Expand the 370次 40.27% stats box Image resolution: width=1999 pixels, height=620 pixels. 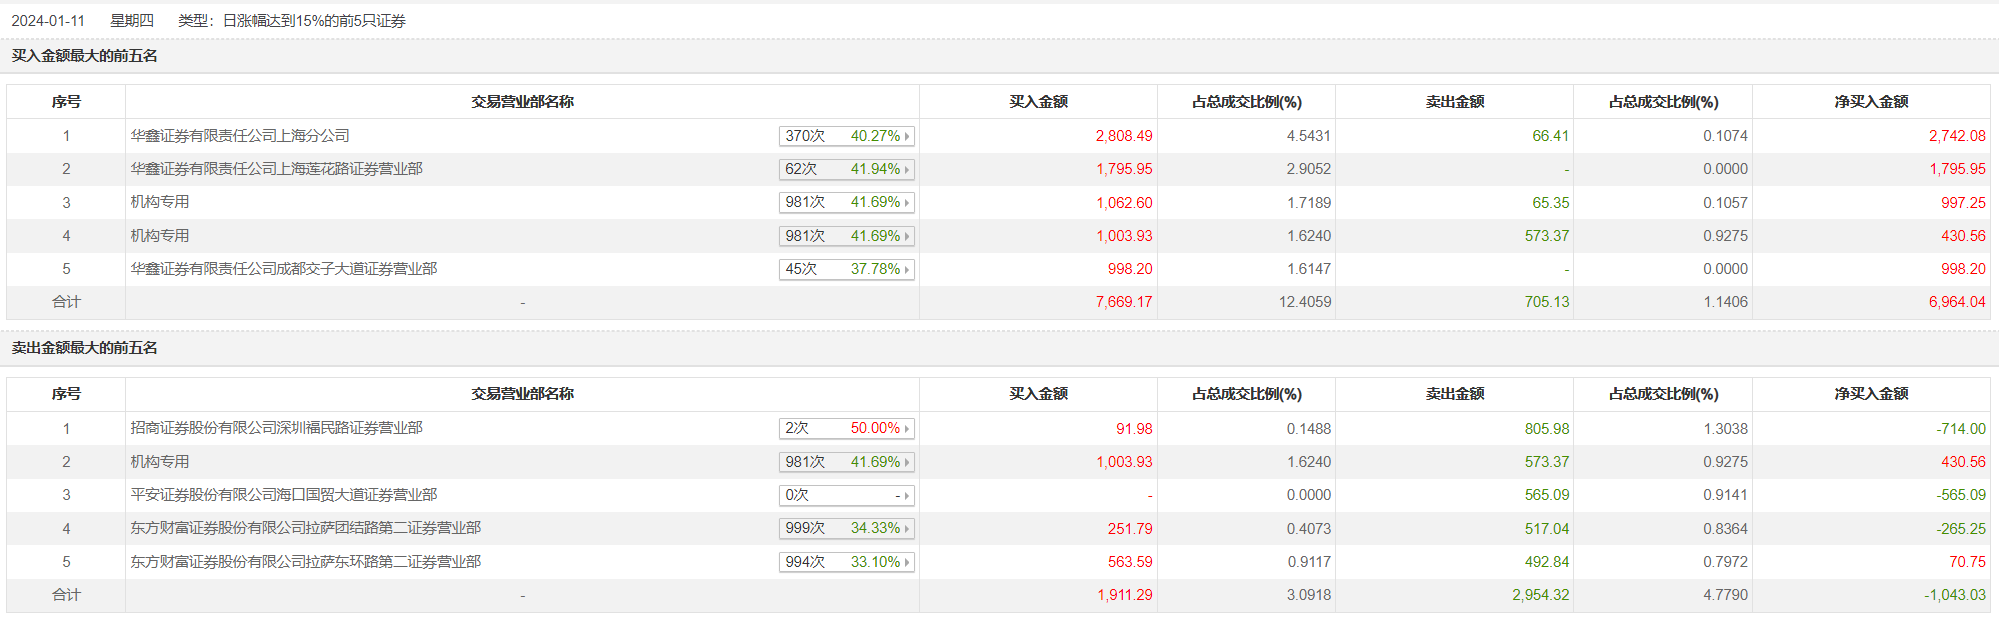(846, 136)
